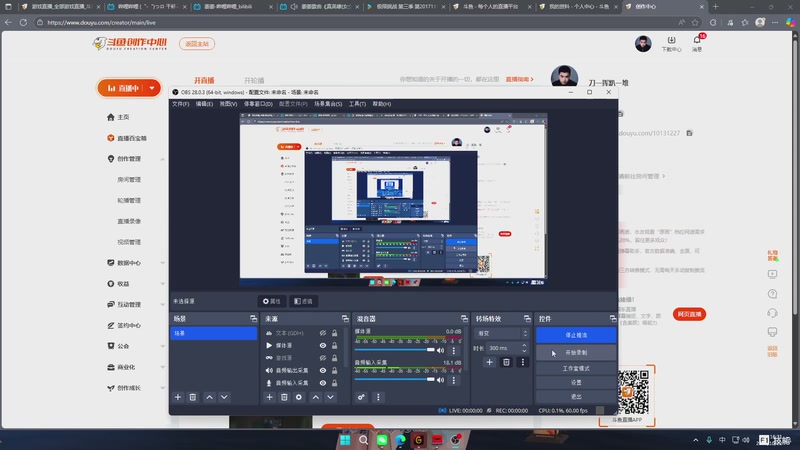Viewport: 800px width, 450px height.
Task: Expand the 互动管理 sidebar section
Action: pos(163,305)
